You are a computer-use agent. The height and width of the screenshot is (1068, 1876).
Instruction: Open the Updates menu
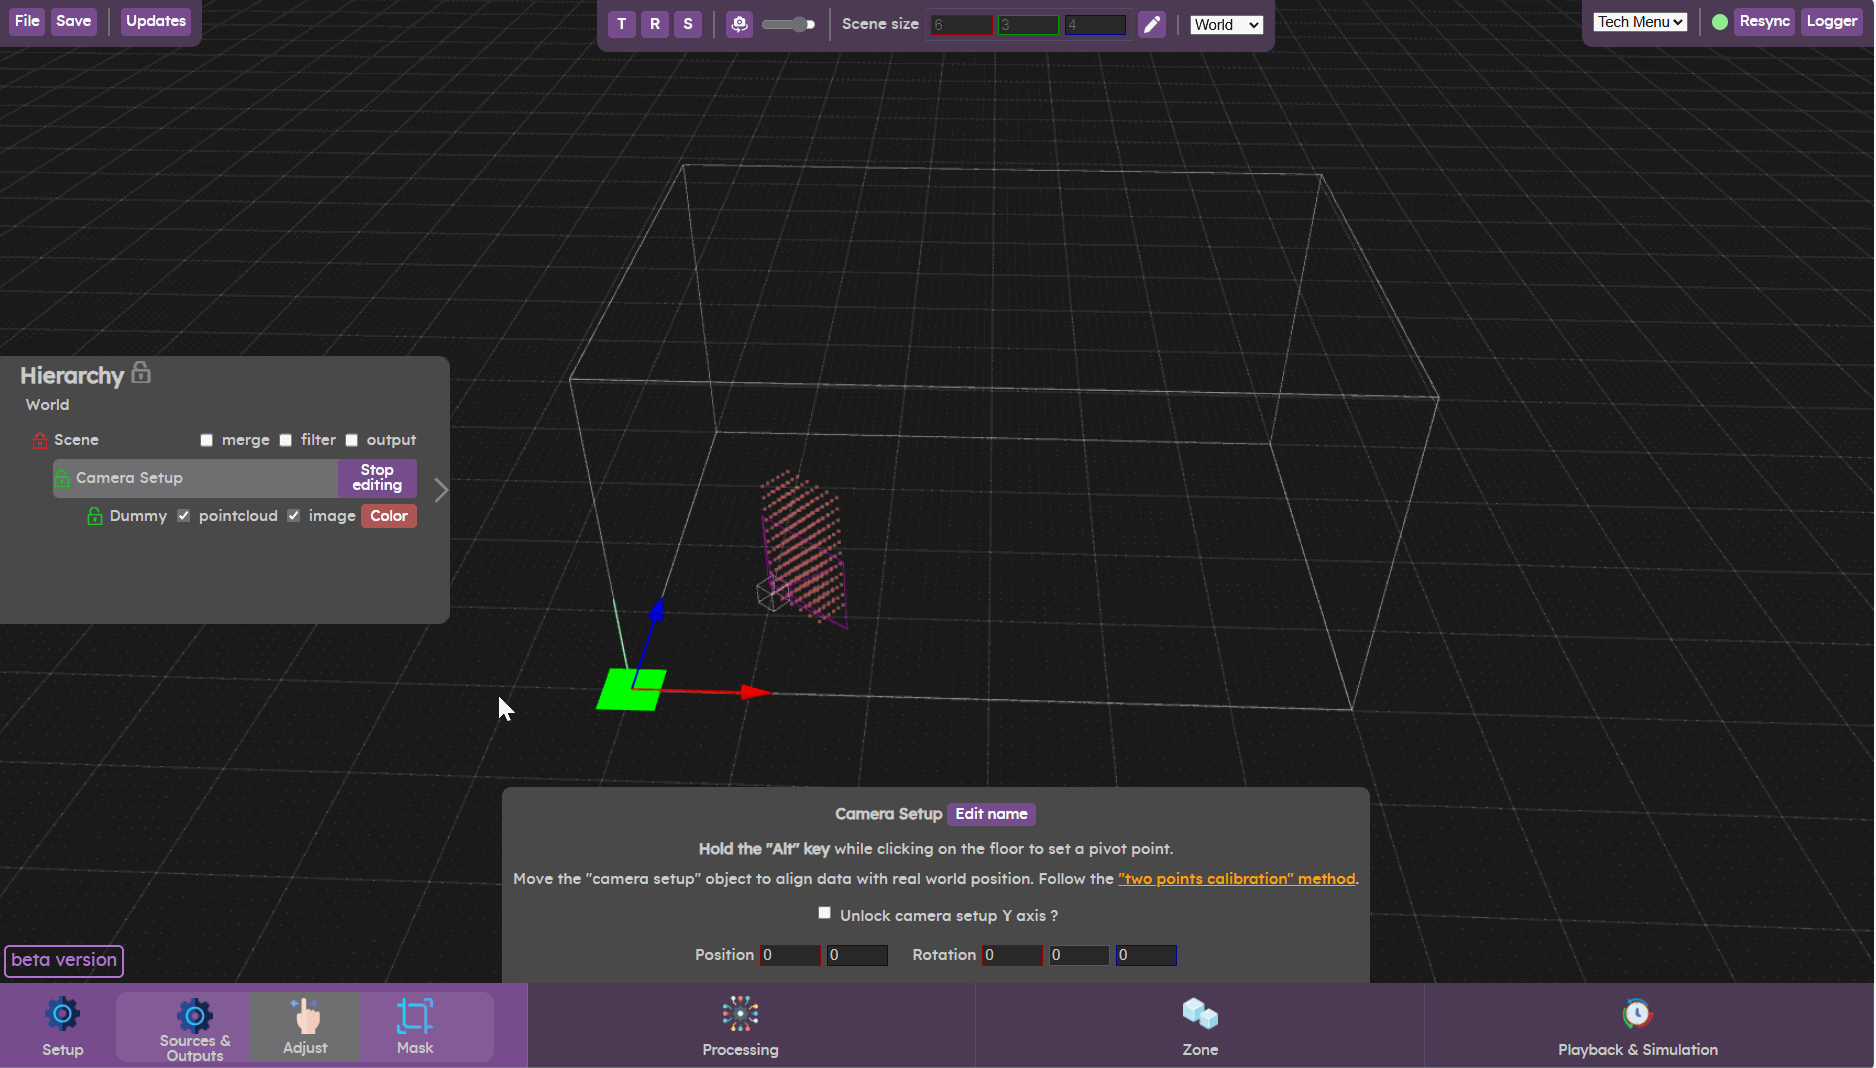pos(156,21)
